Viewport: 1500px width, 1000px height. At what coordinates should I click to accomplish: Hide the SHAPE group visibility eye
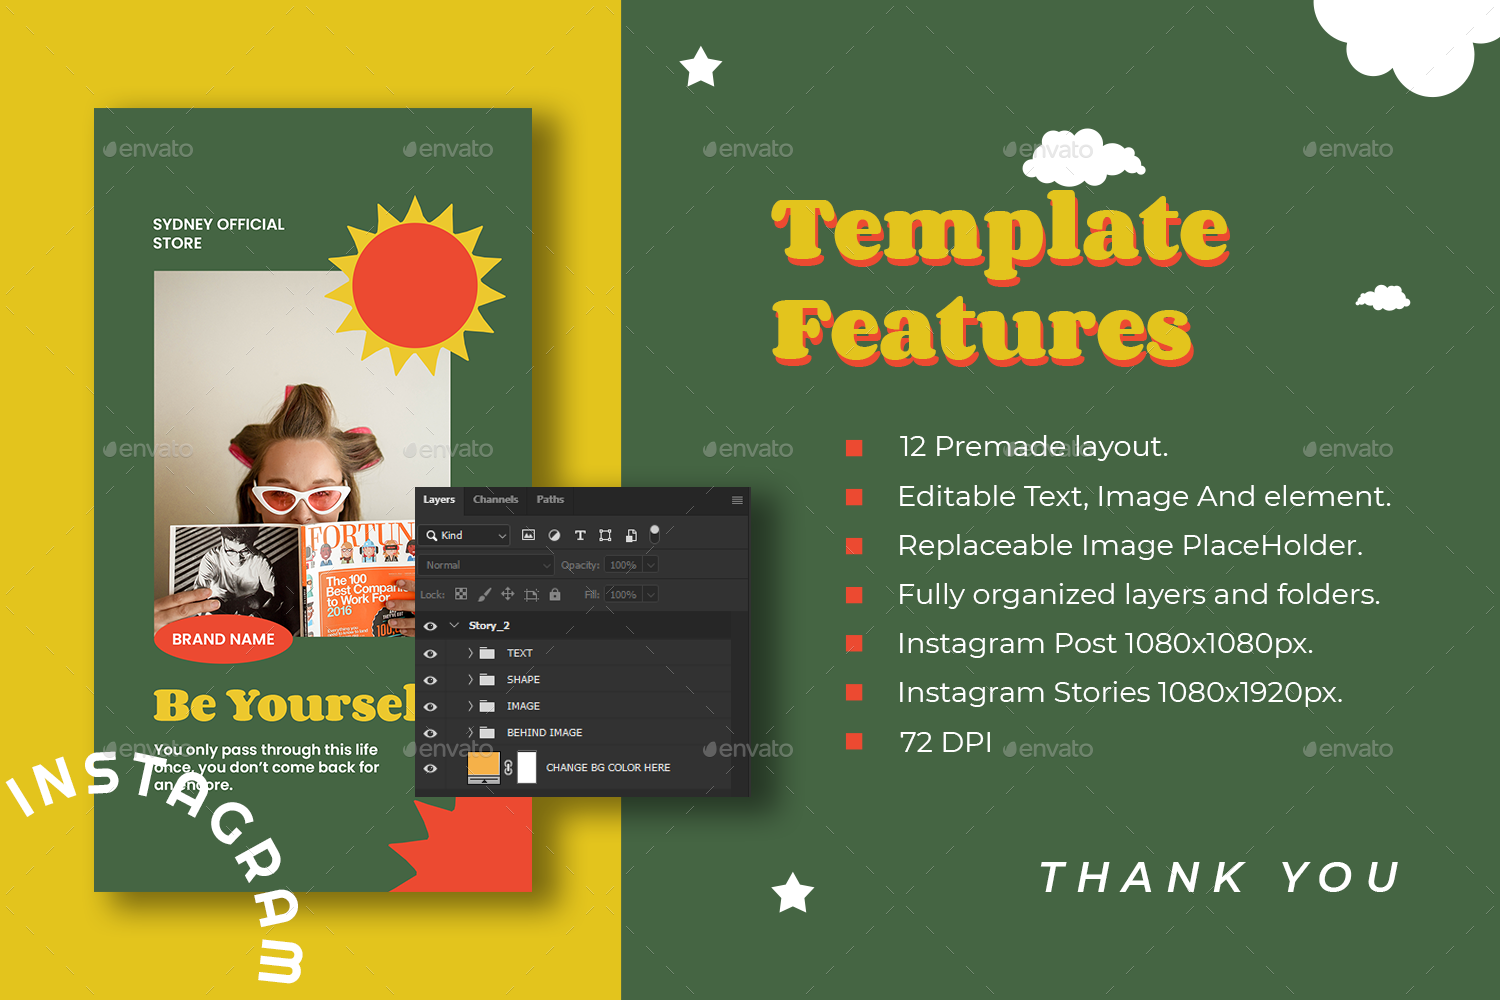click(x=430, y=680)
